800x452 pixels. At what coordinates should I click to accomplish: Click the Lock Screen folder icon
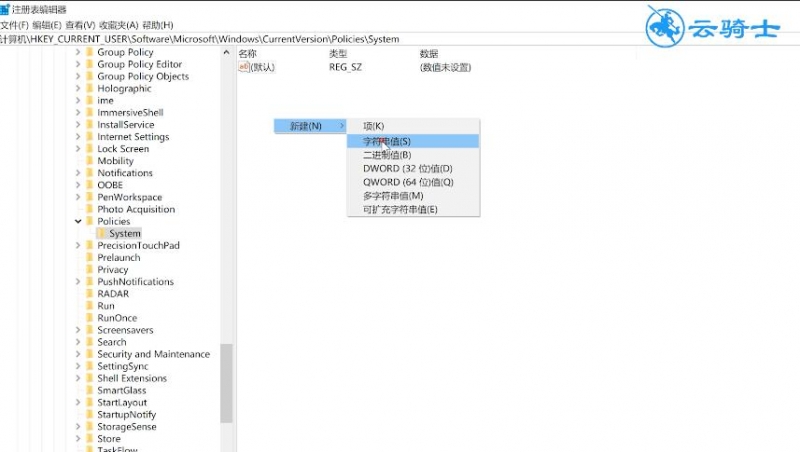(x=90, y=148)
